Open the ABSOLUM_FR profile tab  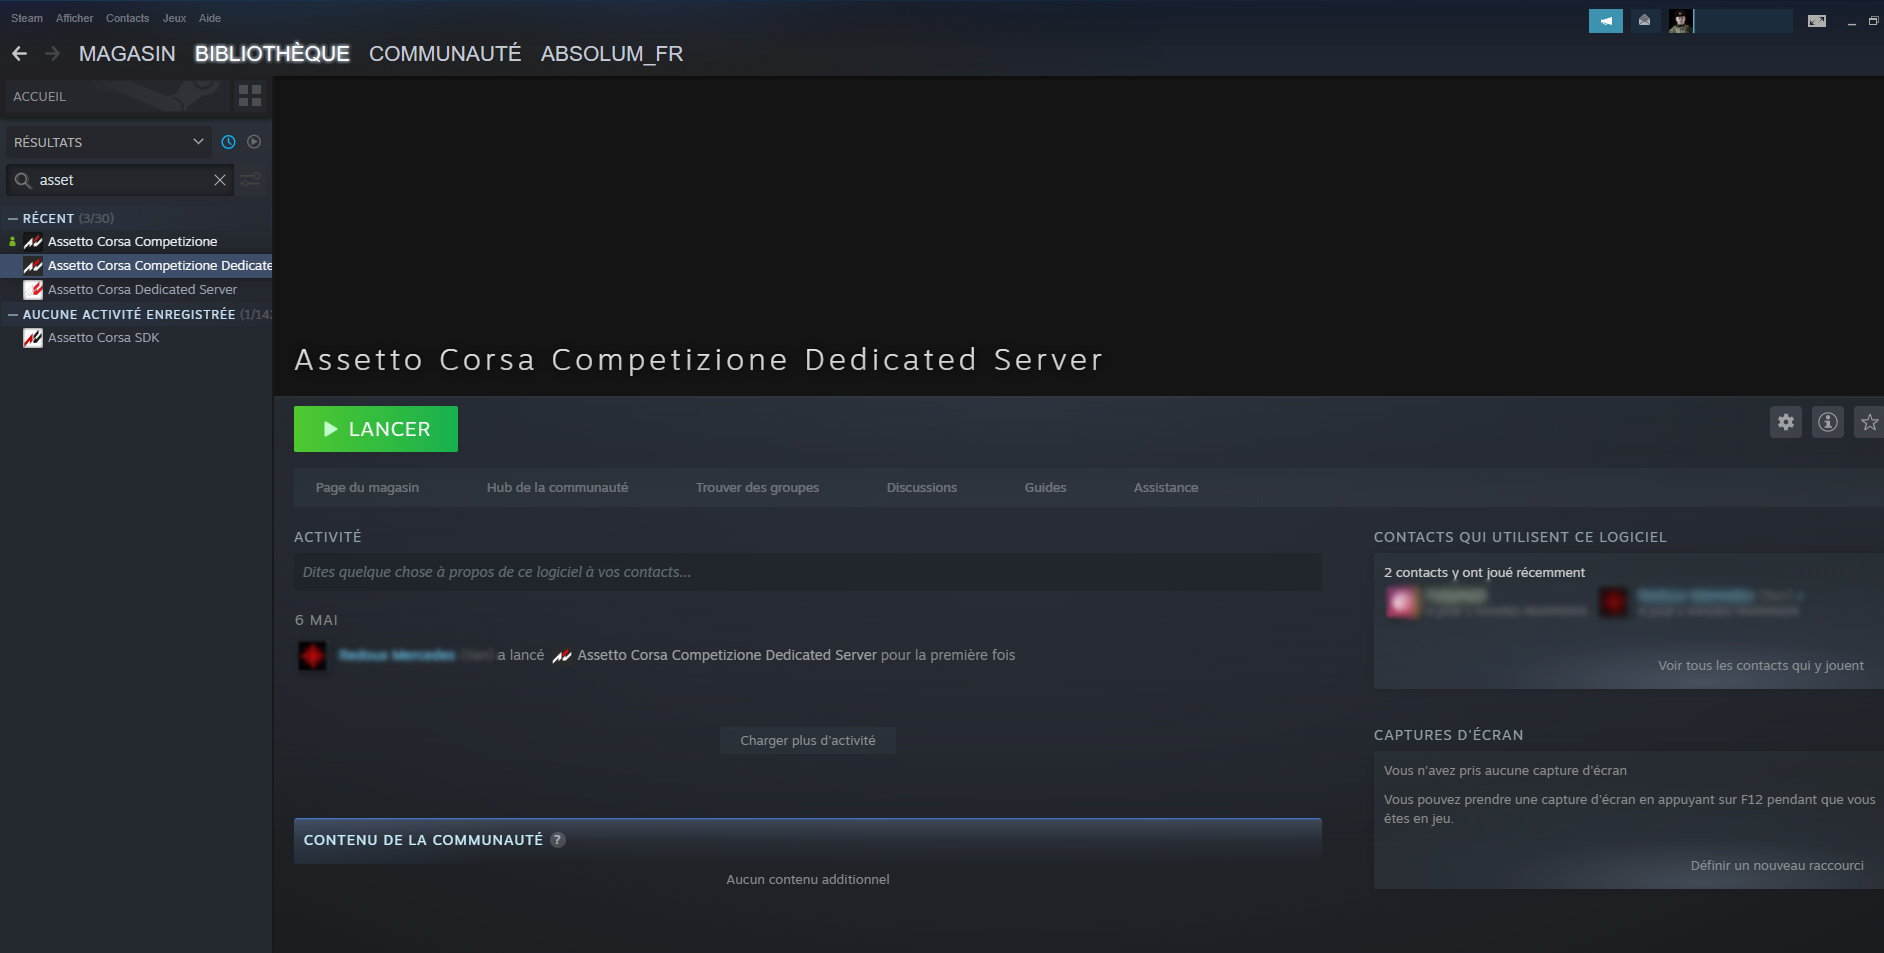pyautogui.click(x=612, y=54)
